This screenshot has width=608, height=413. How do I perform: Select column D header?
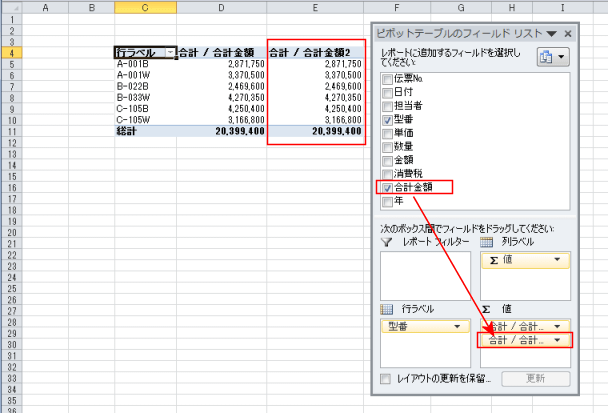(221, 7)
